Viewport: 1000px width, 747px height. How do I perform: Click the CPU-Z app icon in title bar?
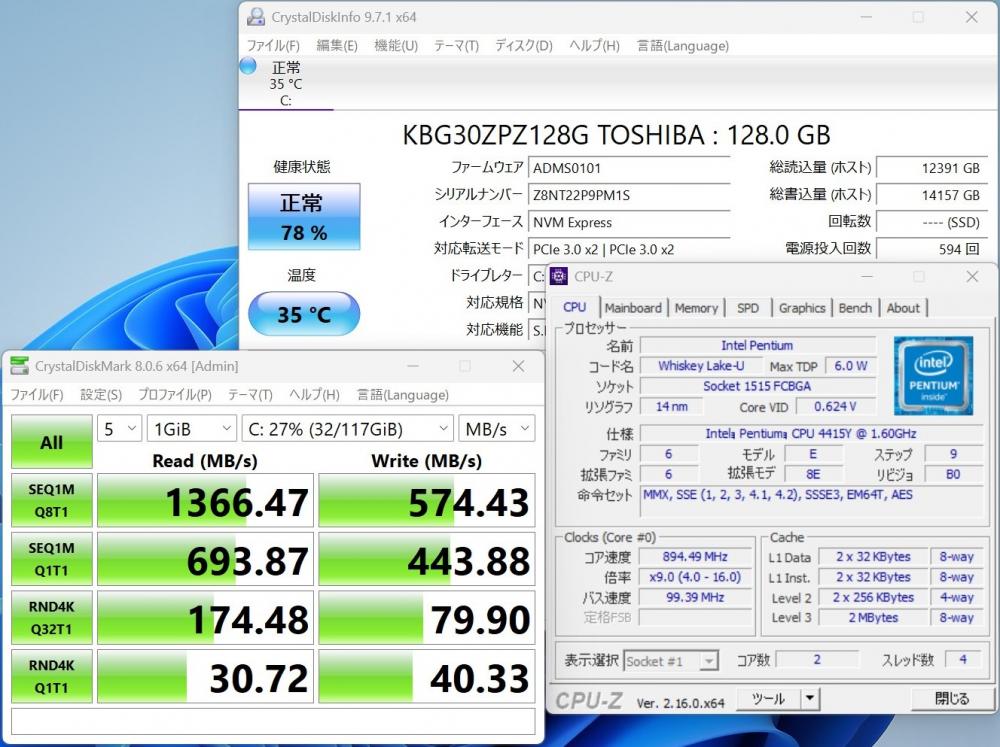tap(559, 276)
